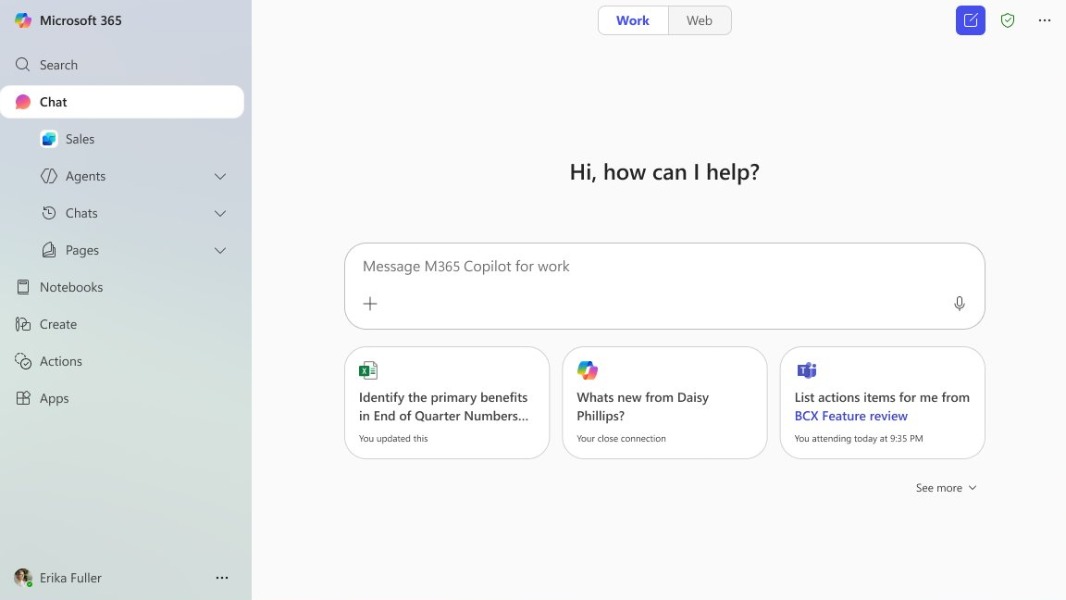Select the Work mode
This screenshot has width=1066, height=600.
click(632, 20)
